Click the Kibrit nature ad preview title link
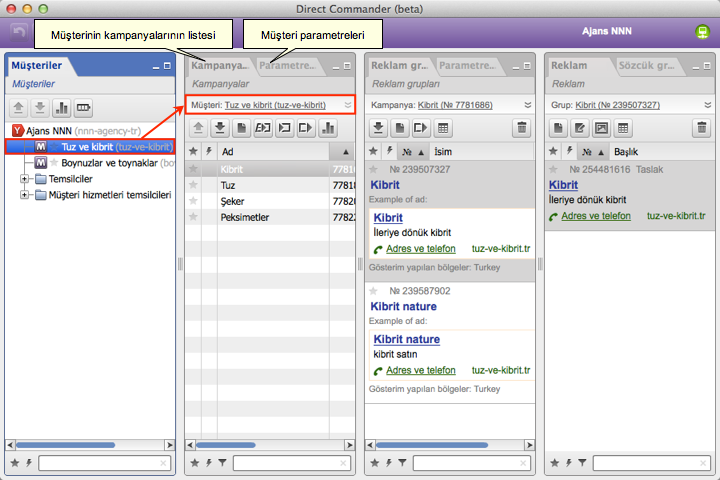720x480 pixels. coord(406,339)
